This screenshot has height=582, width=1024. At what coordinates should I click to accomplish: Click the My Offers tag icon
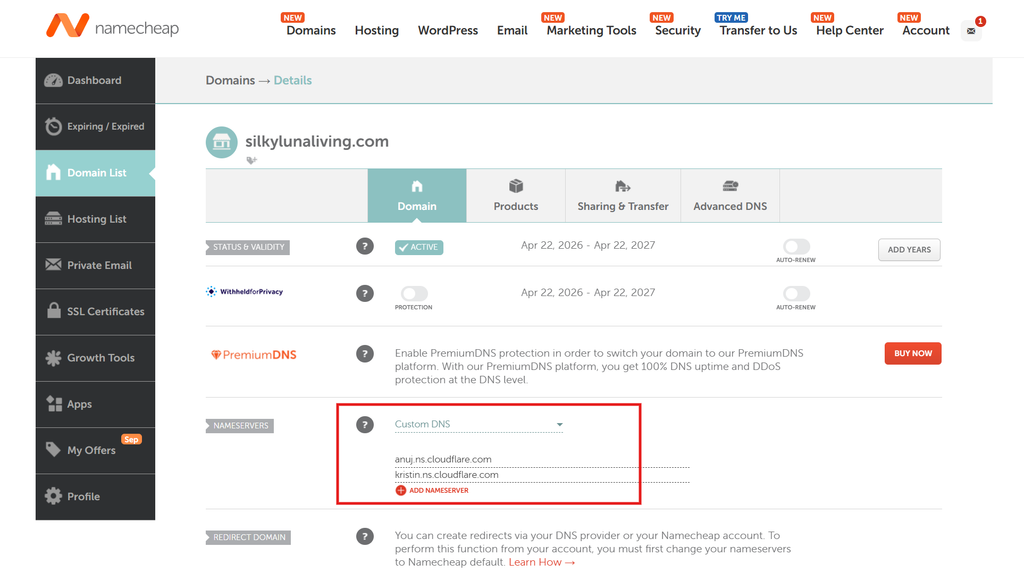point(53,449)
